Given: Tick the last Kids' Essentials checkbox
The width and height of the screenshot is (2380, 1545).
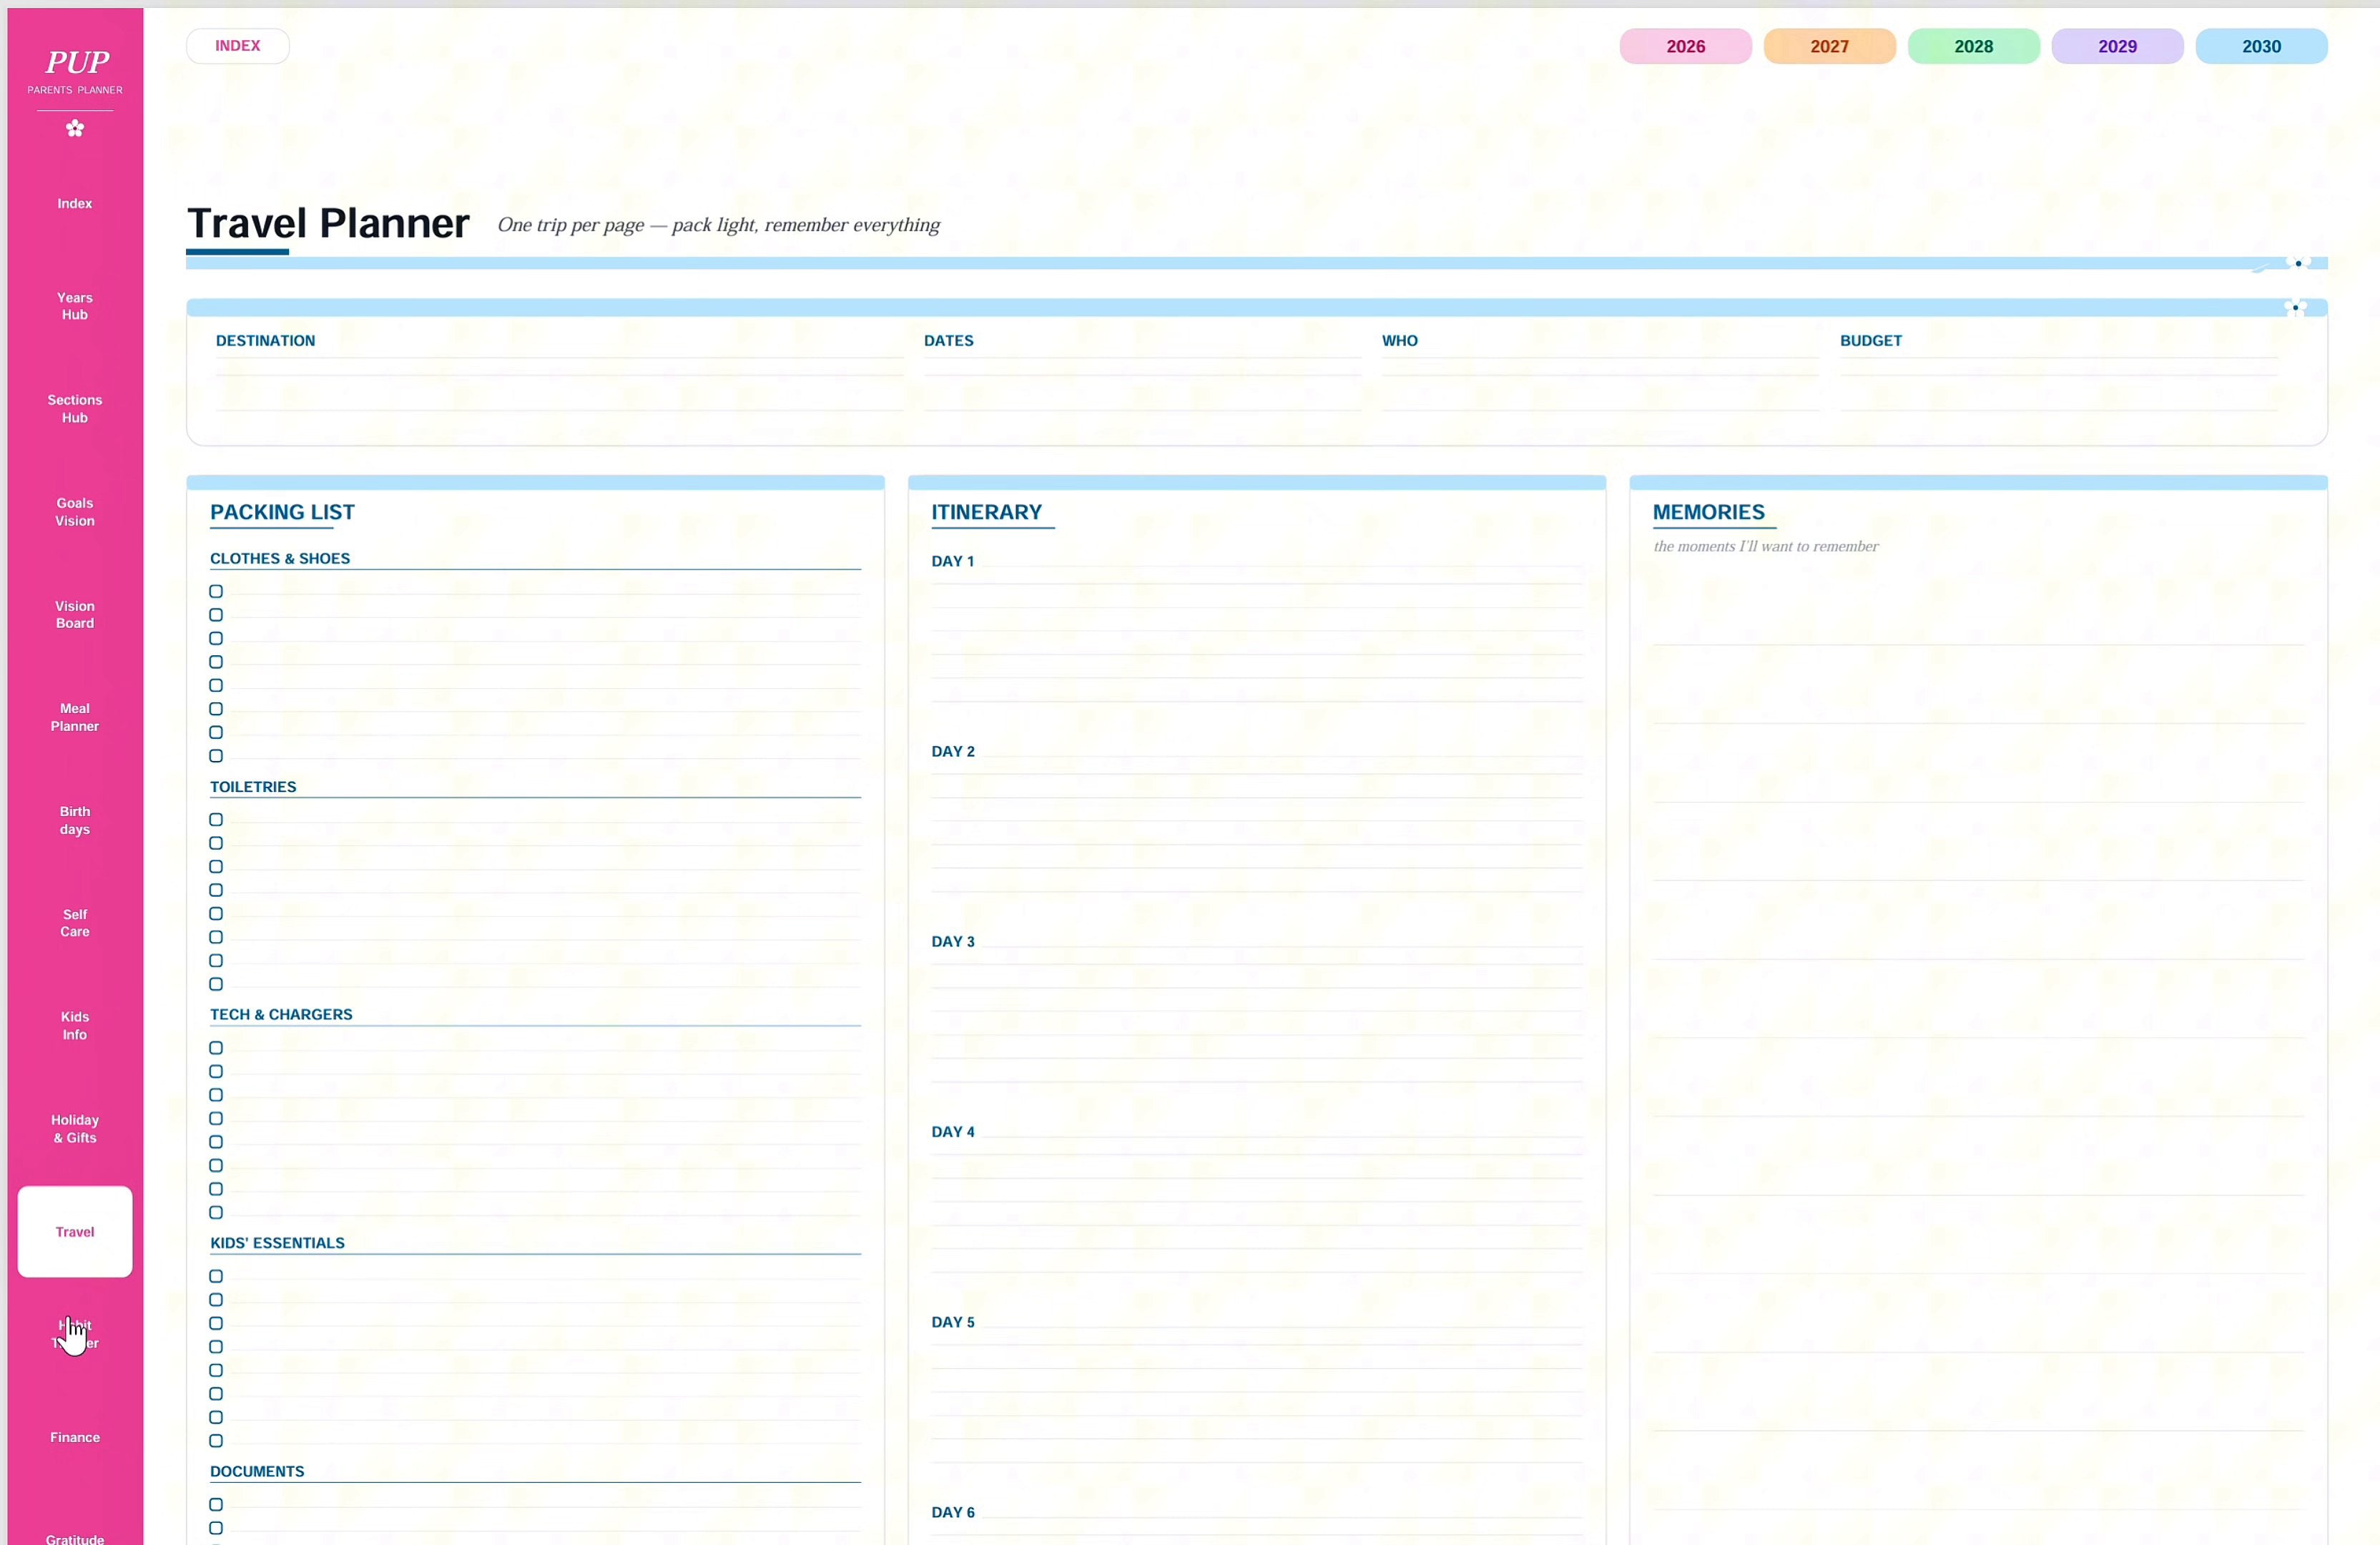Looking at the screenshot, I should pyautogui.click(x=216, y=1441).
